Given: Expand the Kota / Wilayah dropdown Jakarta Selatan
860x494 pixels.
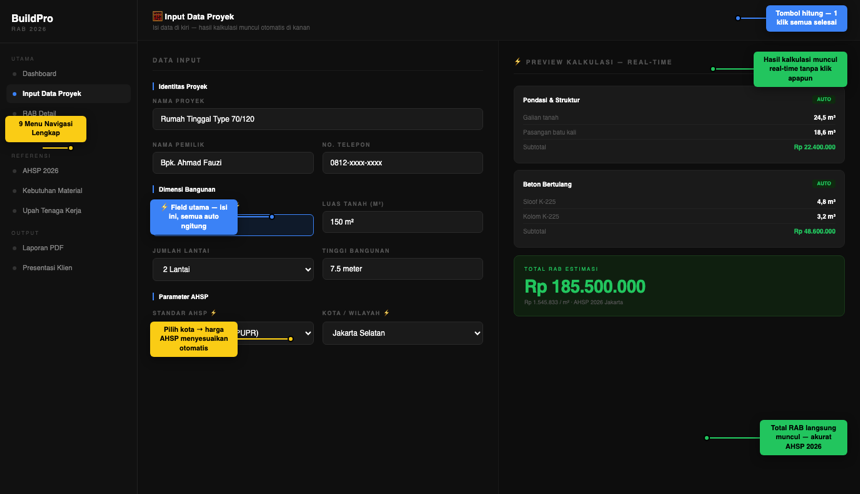Looking at the screenshot, I should pyautogui.click(x=403, y=333).
